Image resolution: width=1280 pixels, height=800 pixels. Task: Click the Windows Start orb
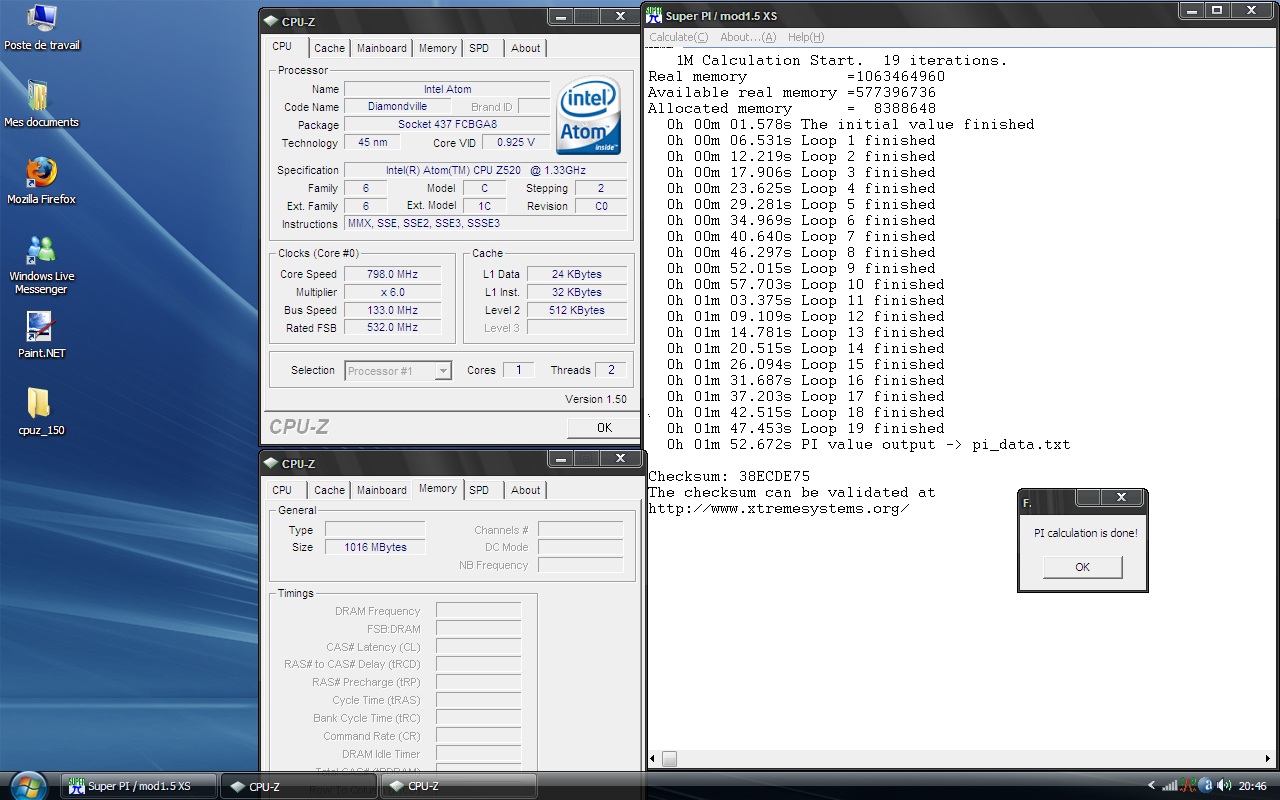(x=28, y=785)
